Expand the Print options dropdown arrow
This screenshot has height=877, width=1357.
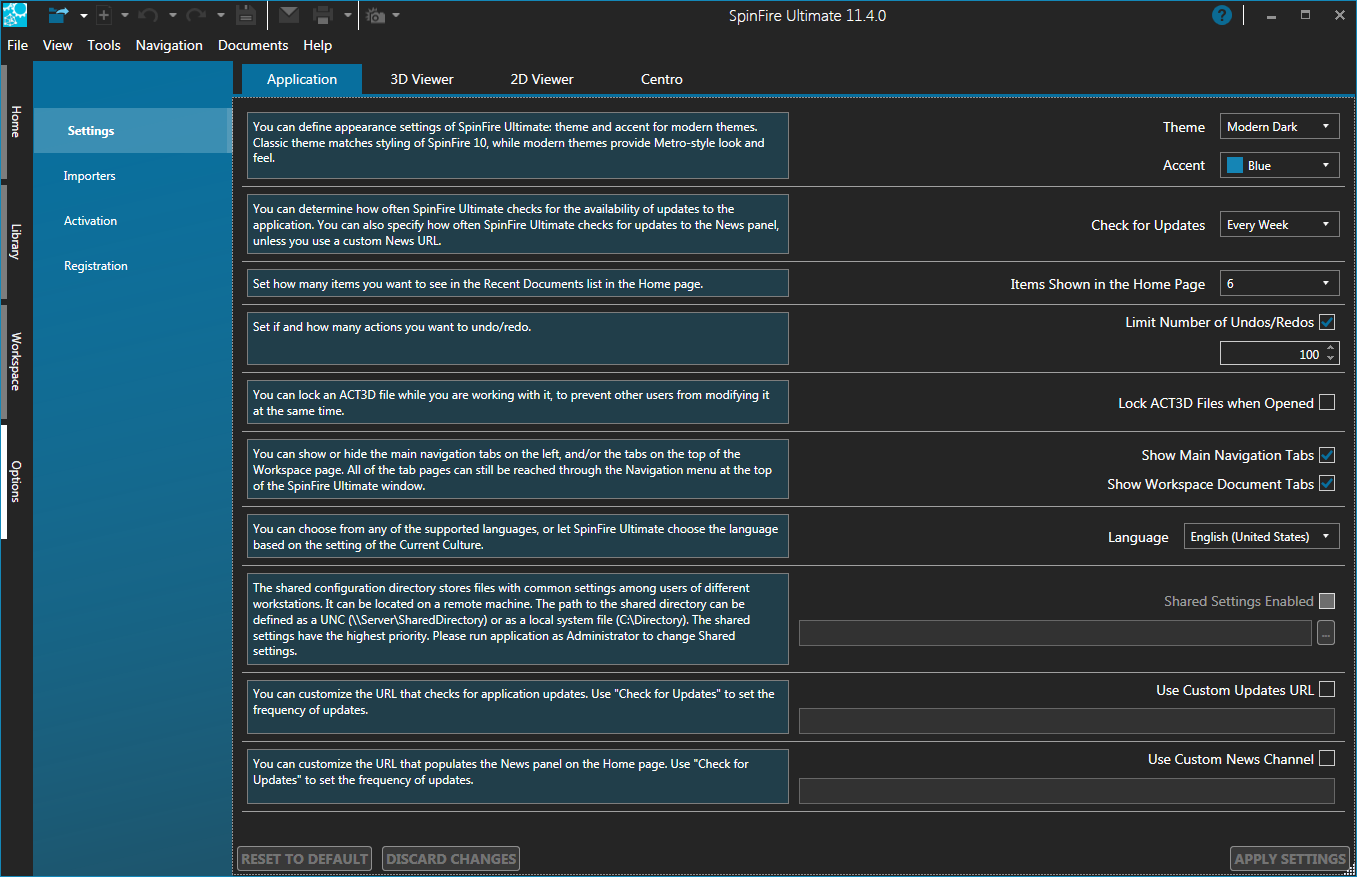click(x=347, y=16)
